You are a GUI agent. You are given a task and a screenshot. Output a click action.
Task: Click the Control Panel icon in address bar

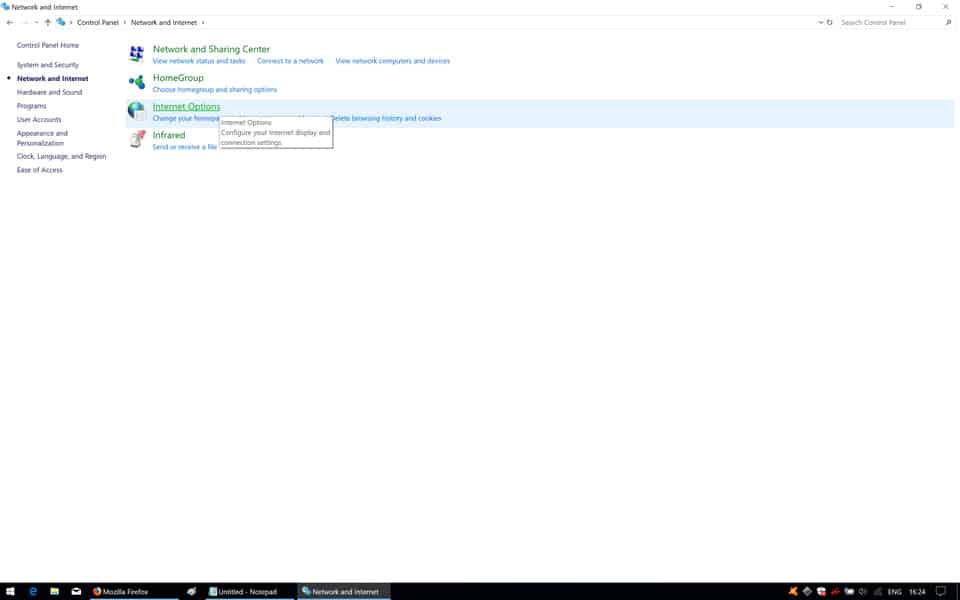(x=61, y=22)
